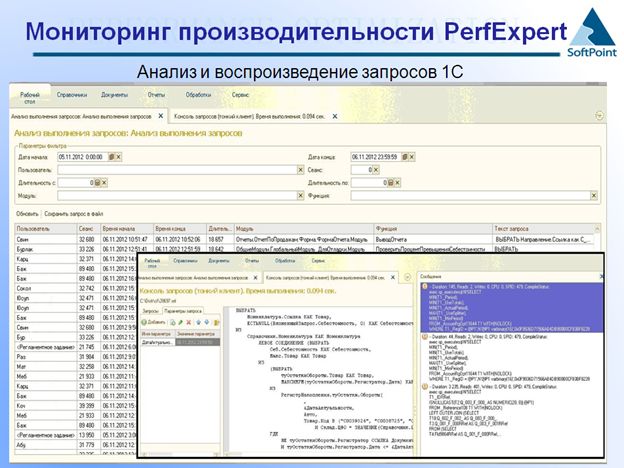Screen dimensions: 624x468
Task: Open calendar picker for Дата начала field
Action: coord(112,157)
